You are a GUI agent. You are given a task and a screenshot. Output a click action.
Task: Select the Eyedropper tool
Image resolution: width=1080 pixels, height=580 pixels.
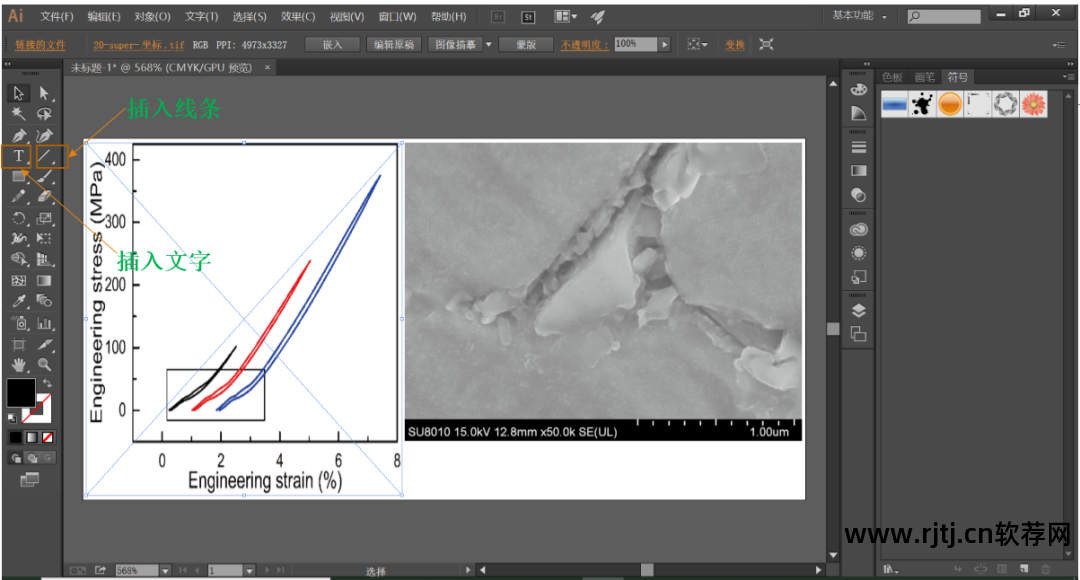pyautogui.click(x=18, y=301)
